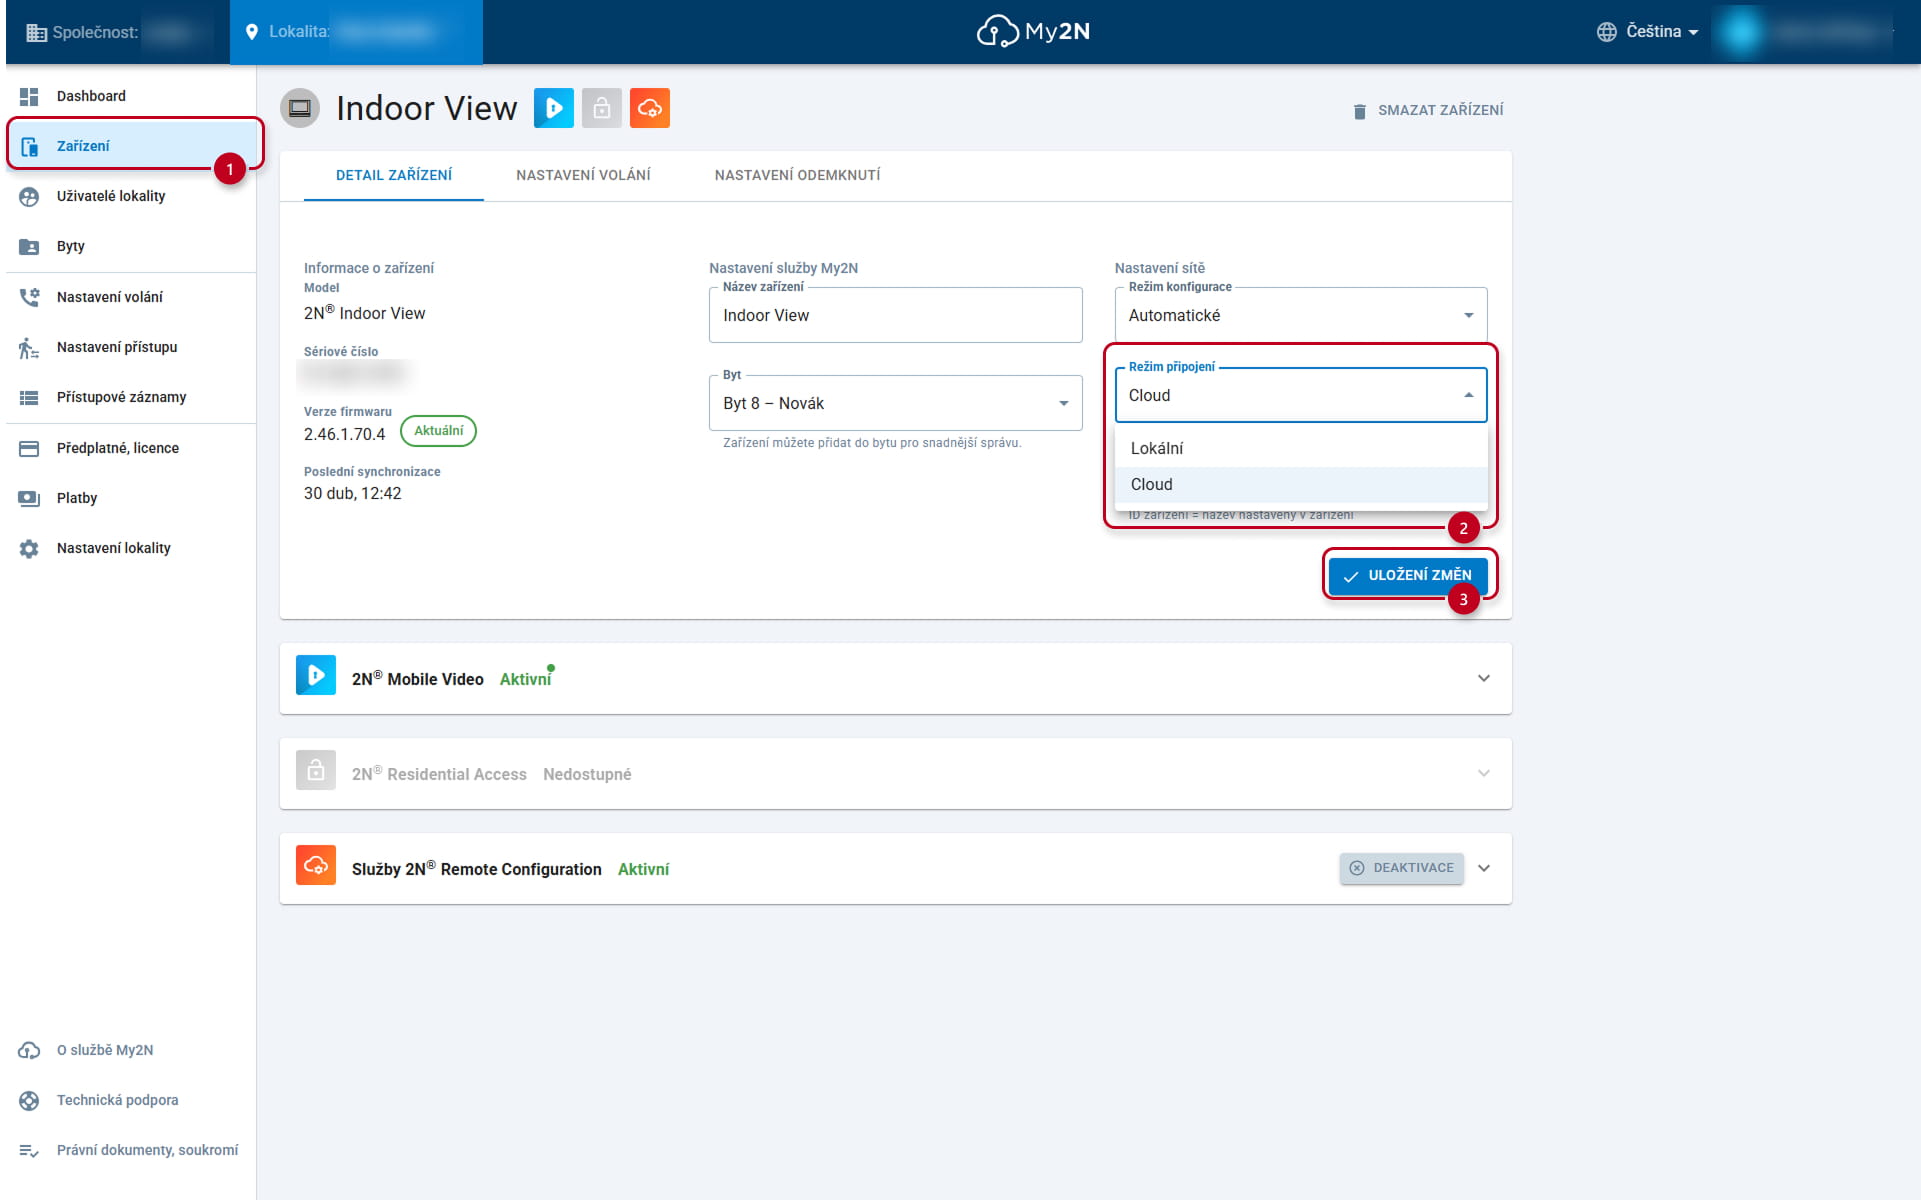Image resolution: width=1921 pixels, height=1200 pixels.
Task: Click the Uložení změn save button
Action: point(1408,575)
